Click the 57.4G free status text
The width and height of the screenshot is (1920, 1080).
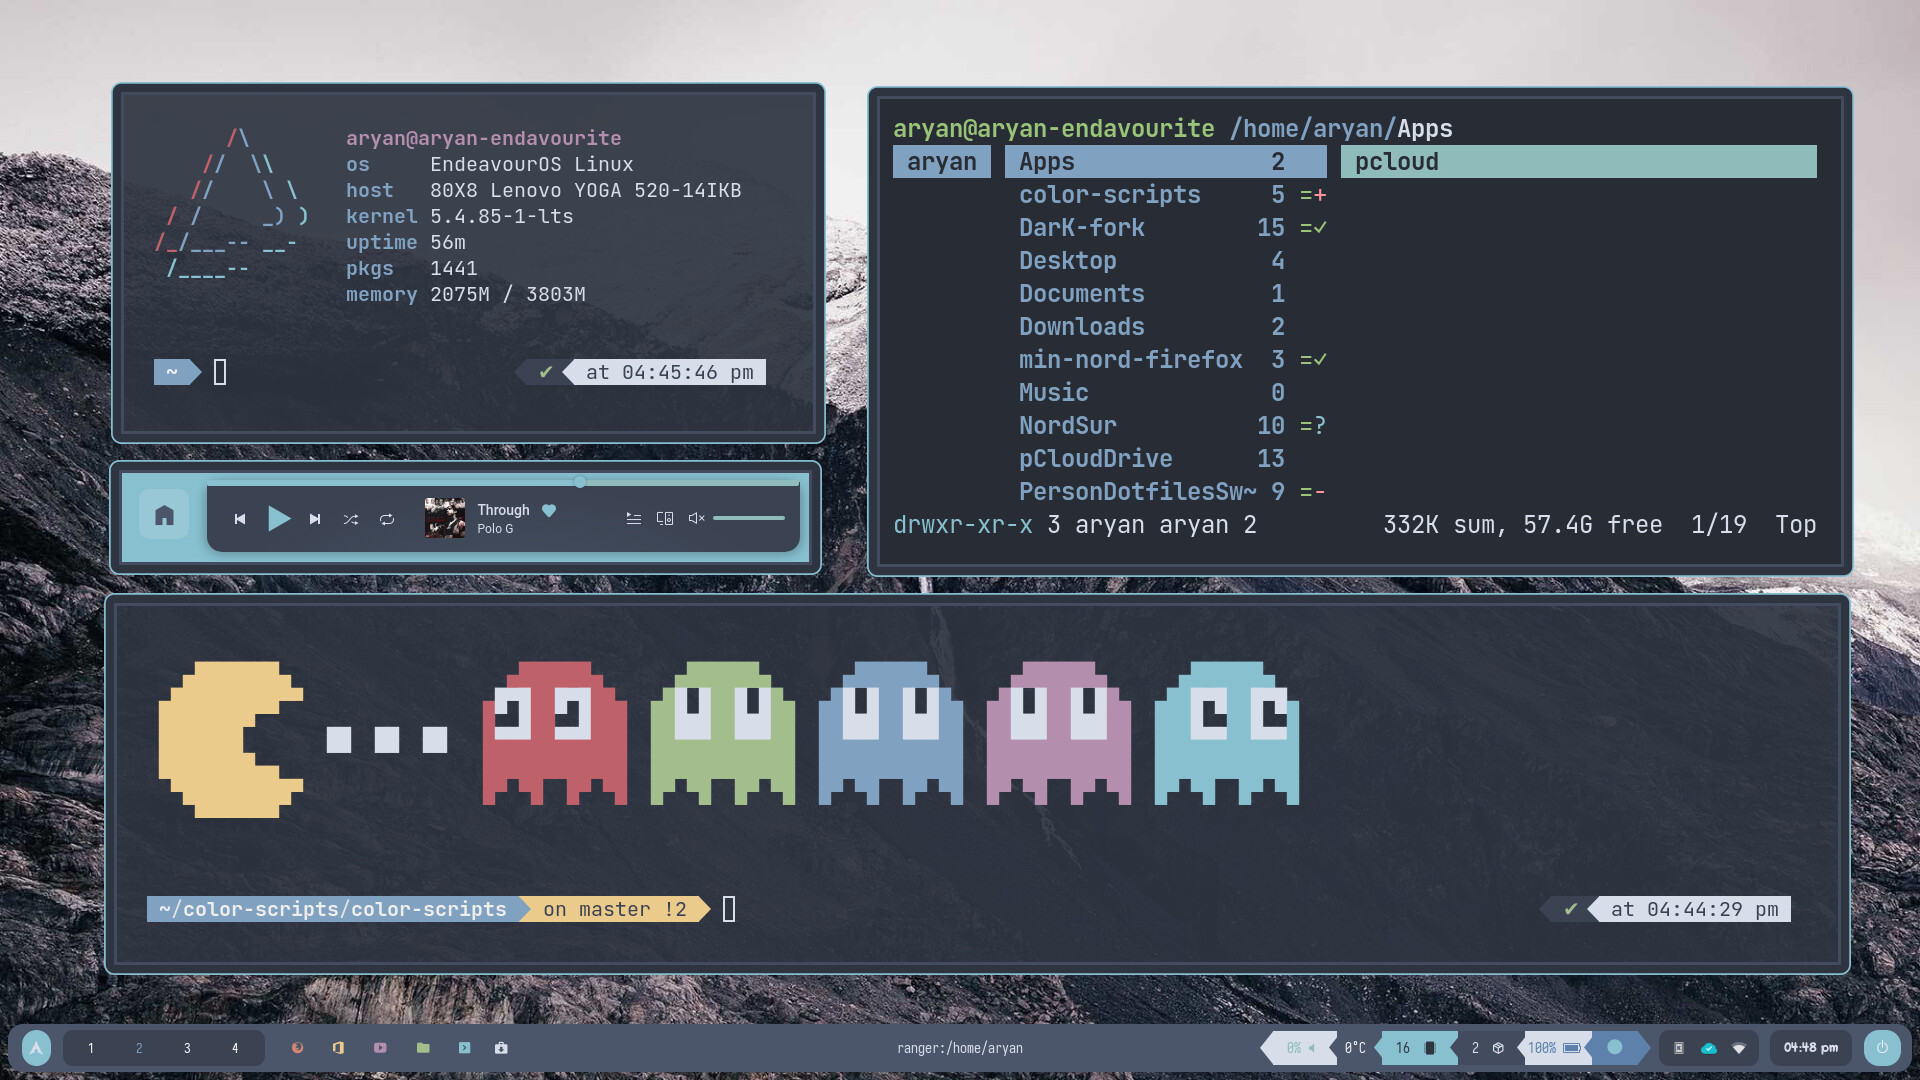coord(1593,525)
